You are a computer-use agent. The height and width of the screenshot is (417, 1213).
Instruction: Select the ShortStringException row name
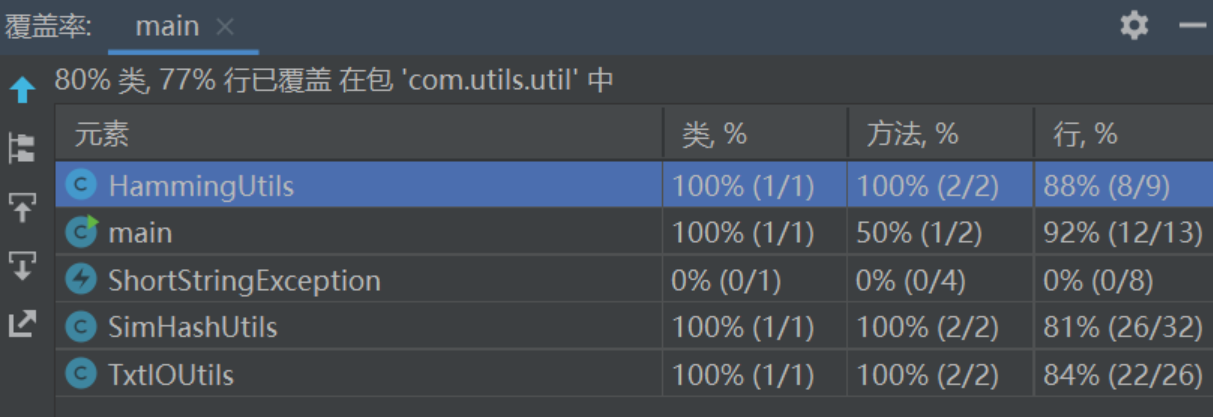[x=244, y=280]
